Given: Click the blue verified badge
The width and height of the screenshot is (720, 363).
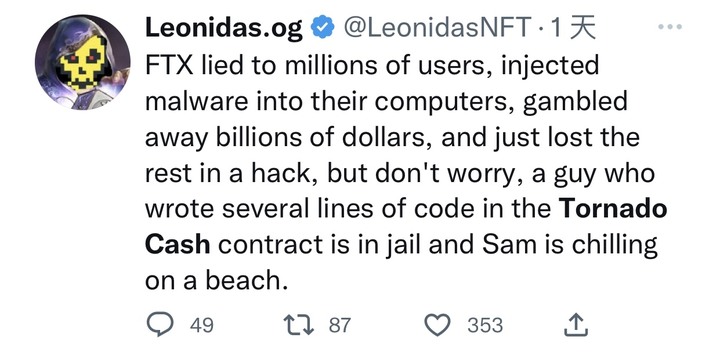Looking at the screenshot, I should (x=323, y=28).
